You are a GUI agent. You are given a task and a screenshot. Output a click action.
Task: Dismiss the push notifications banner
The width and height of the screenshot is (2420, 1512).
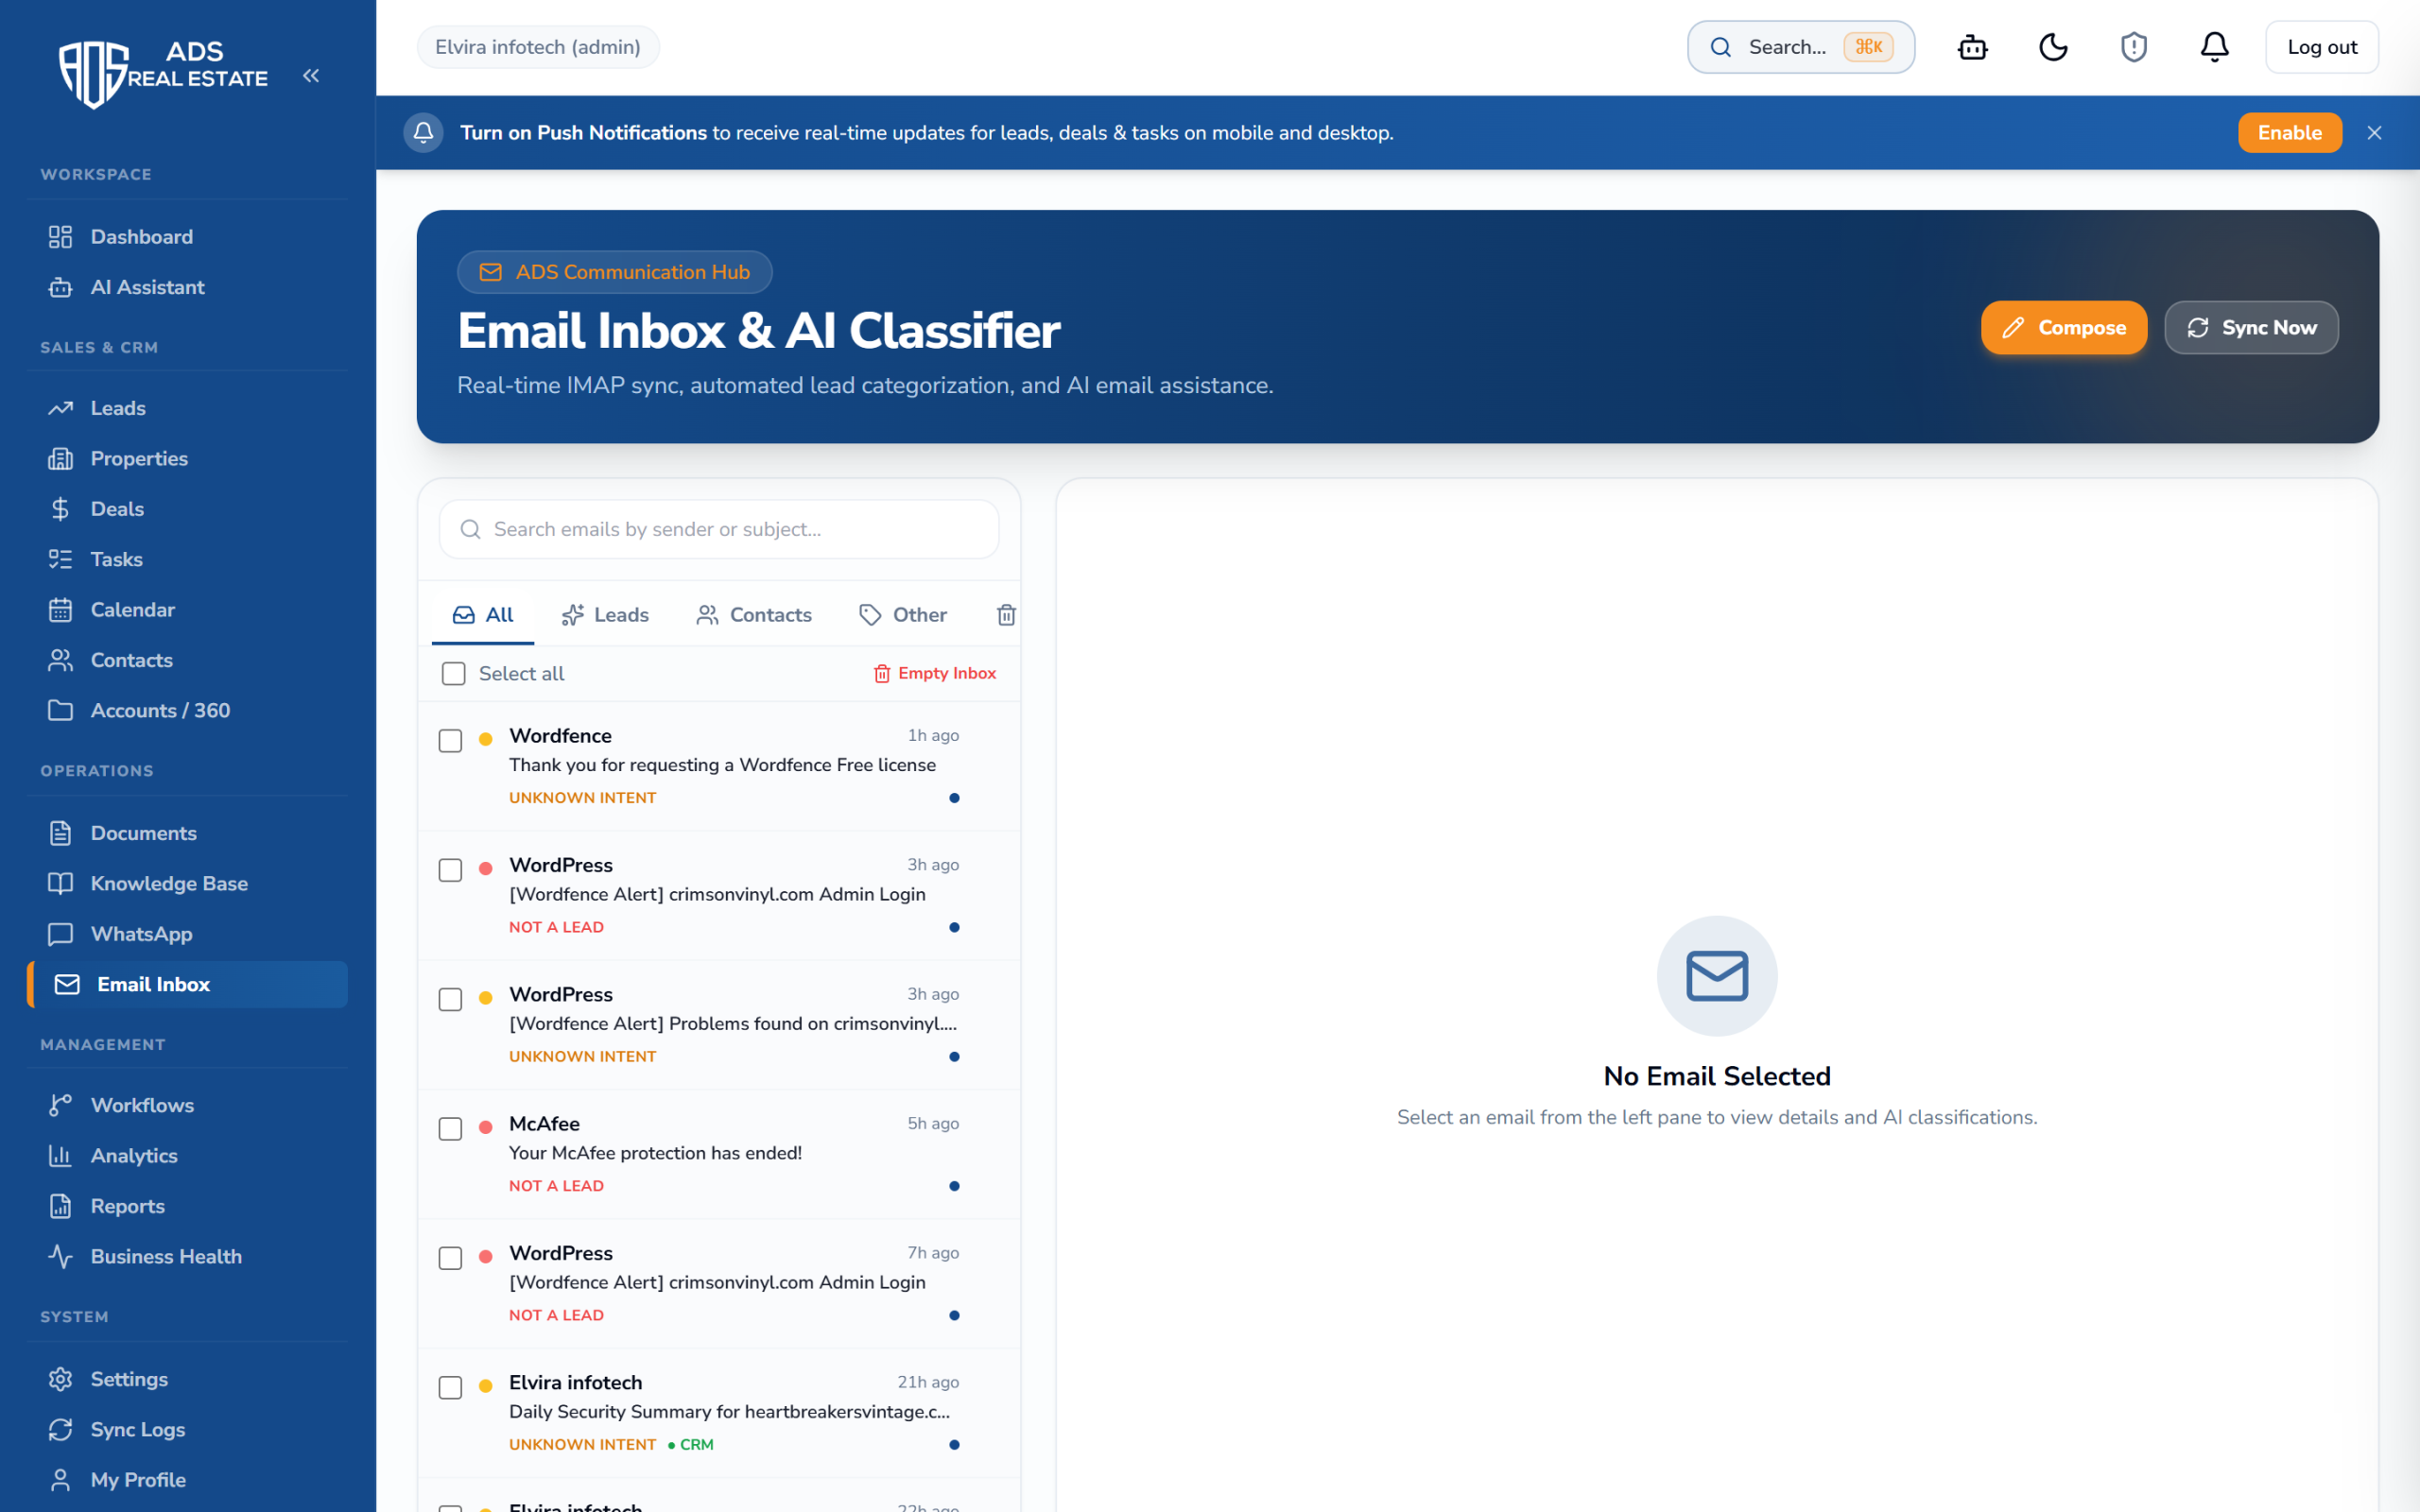tap(2374, 133)
